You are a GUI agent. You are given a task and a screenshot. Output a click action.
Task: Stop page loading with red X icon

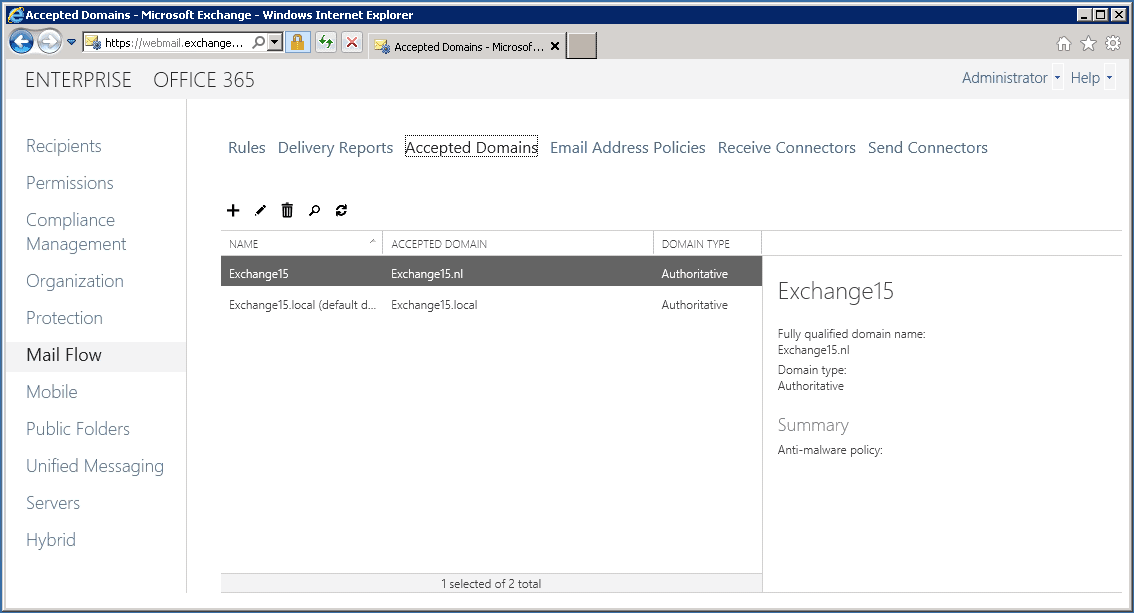point(352,43)
